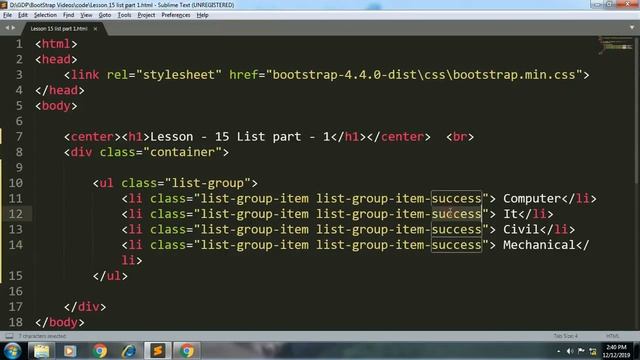This screenshot has height=360, width=640.
Task: Go to previous tab with left arrow
Action: [x=7, y=28]
